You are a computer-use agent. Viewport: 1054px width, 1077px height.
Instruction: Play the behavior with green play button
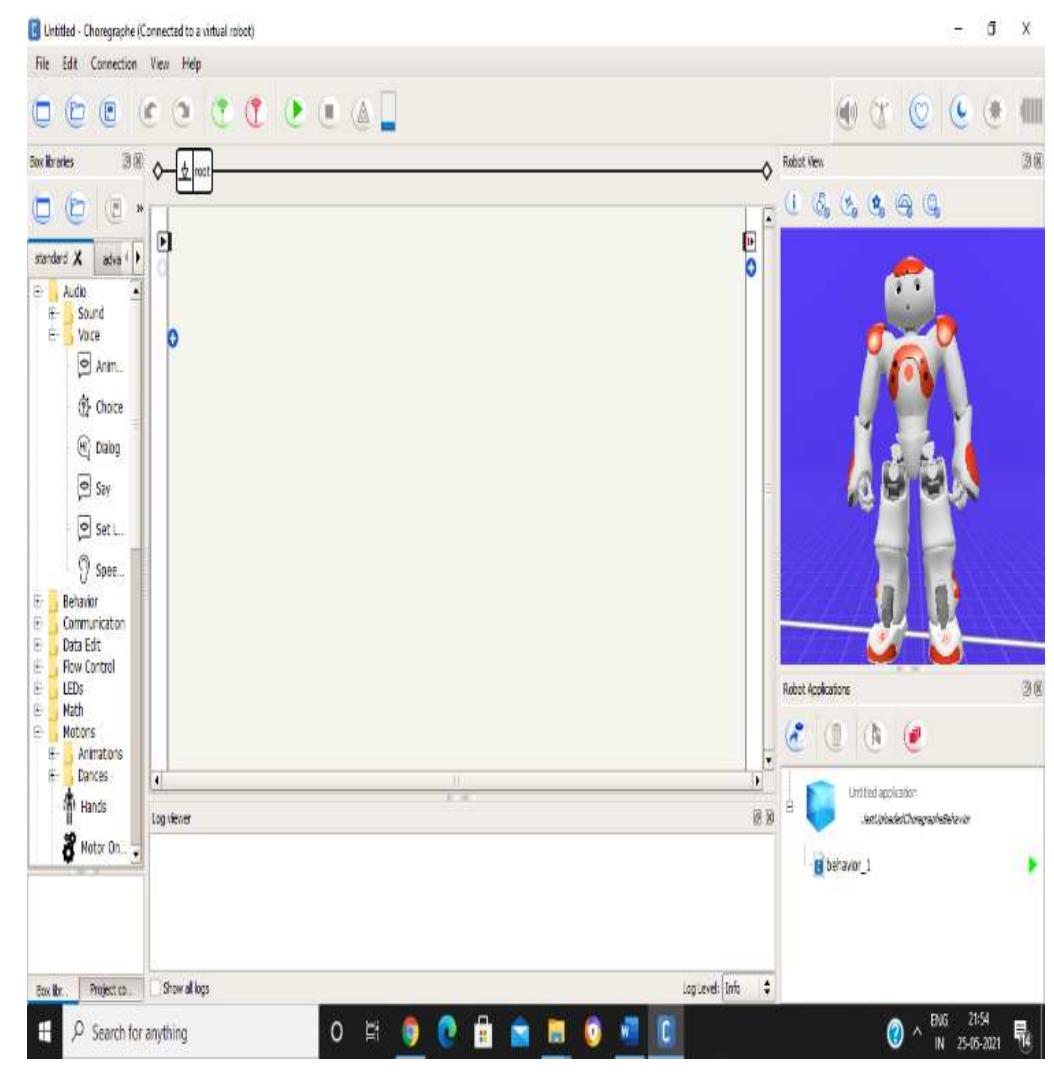295,111
